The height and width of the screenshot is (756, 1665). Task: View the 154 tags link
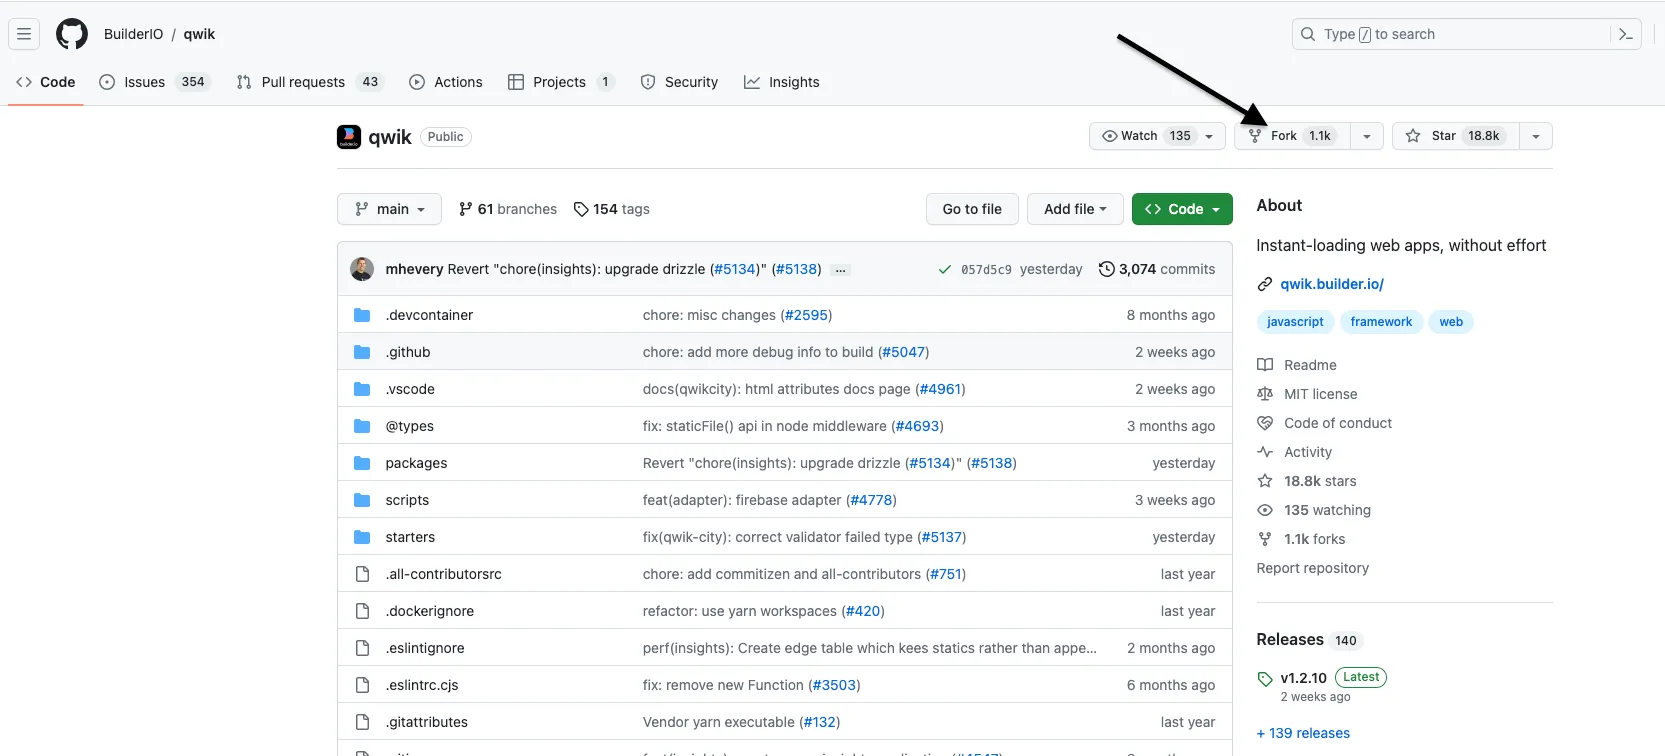coord(612,209)
